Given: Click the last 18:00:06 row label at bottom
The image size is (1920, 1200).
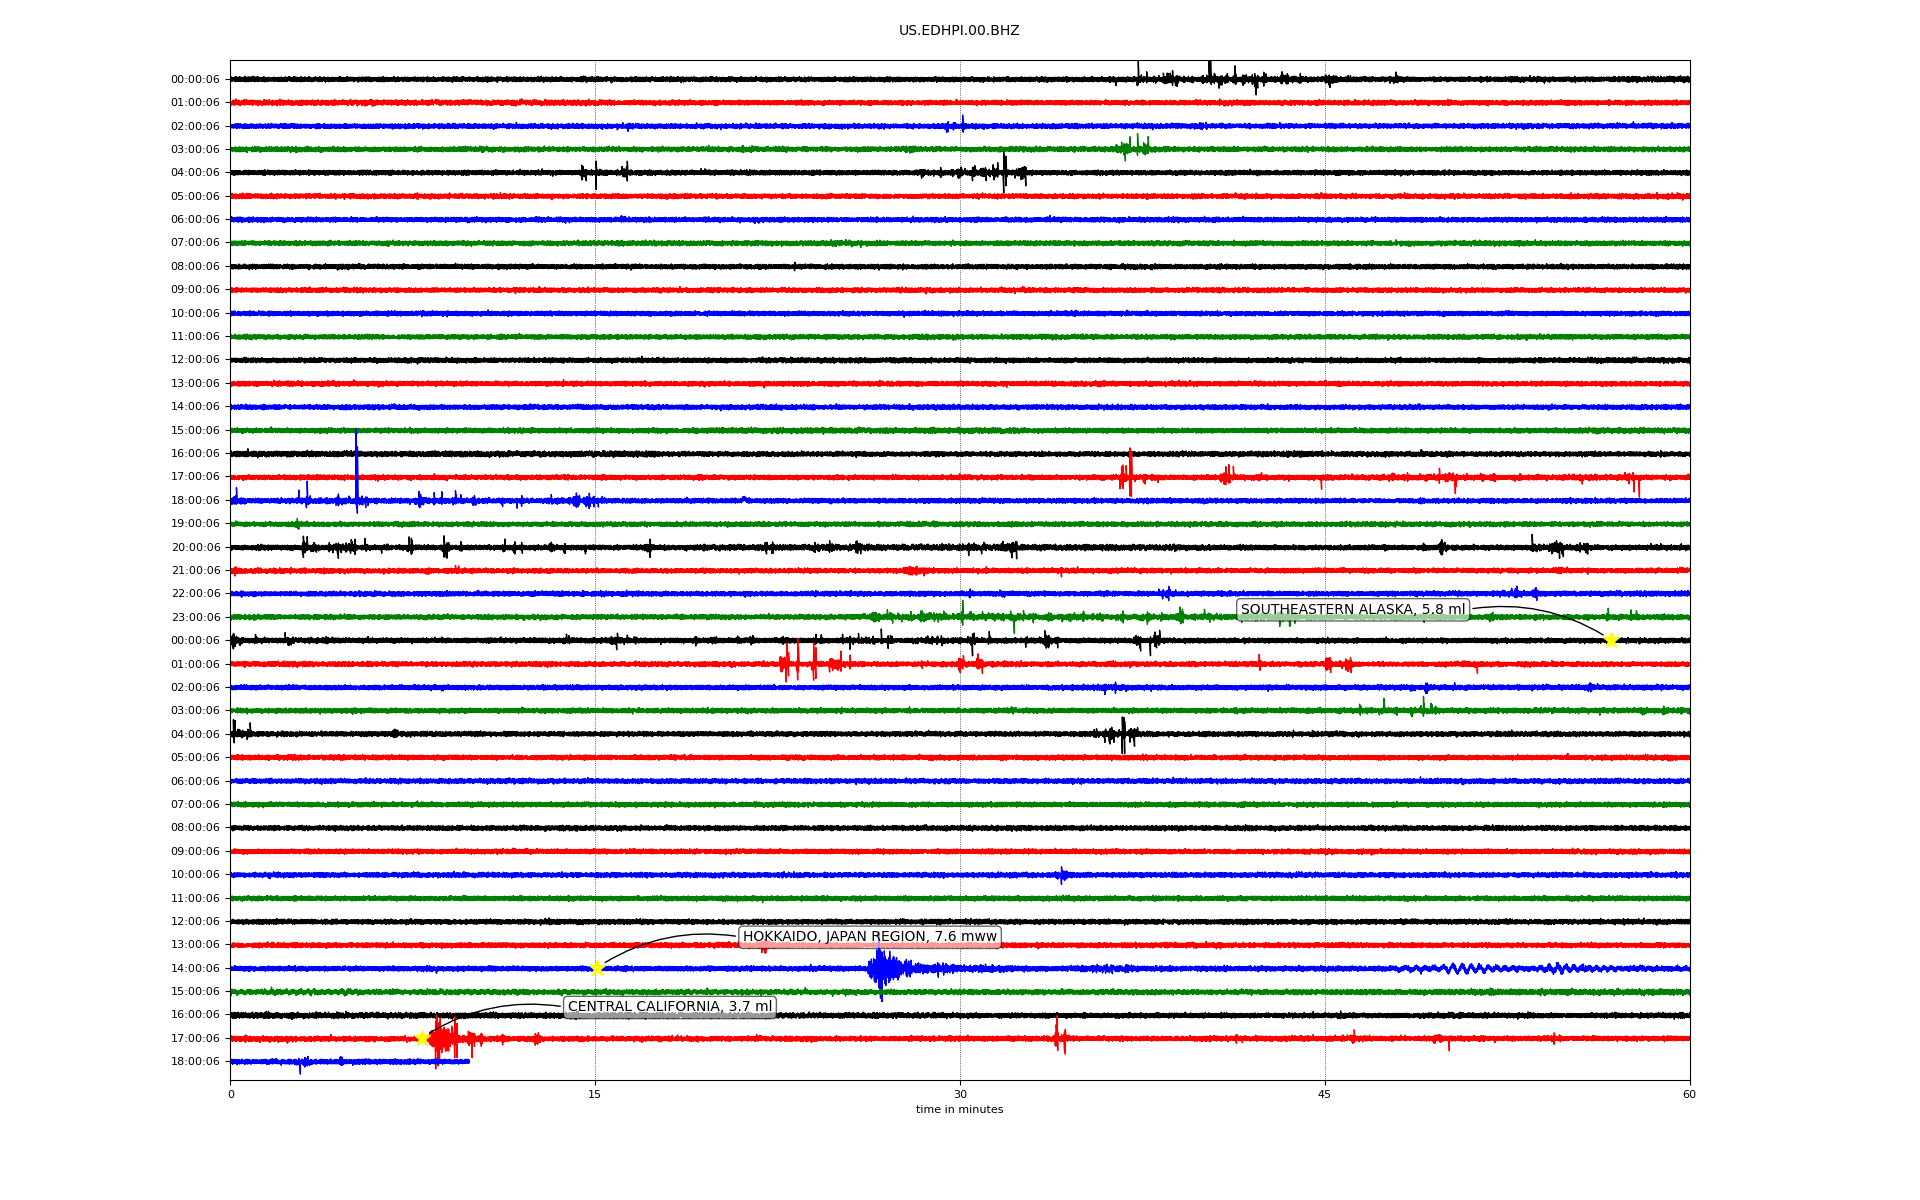Looking at the screenshot, I should [x=195, y=1062].
